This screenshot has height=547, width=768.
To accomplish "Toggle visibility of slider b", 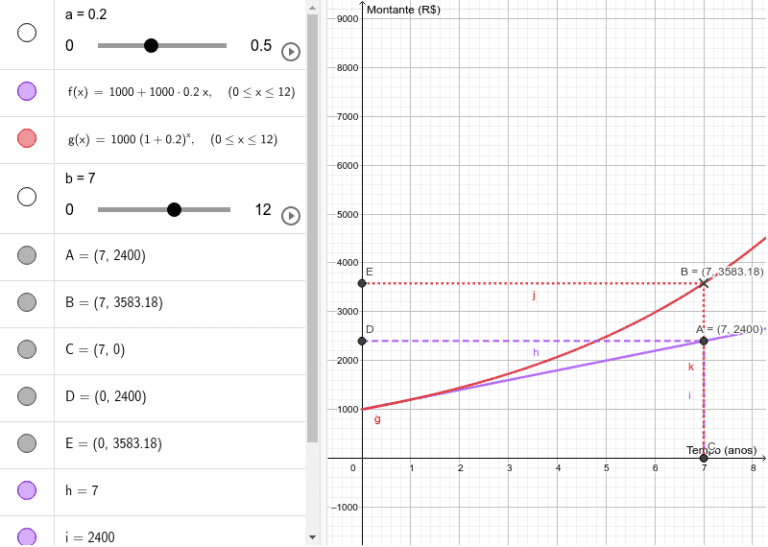I will 27,197.
